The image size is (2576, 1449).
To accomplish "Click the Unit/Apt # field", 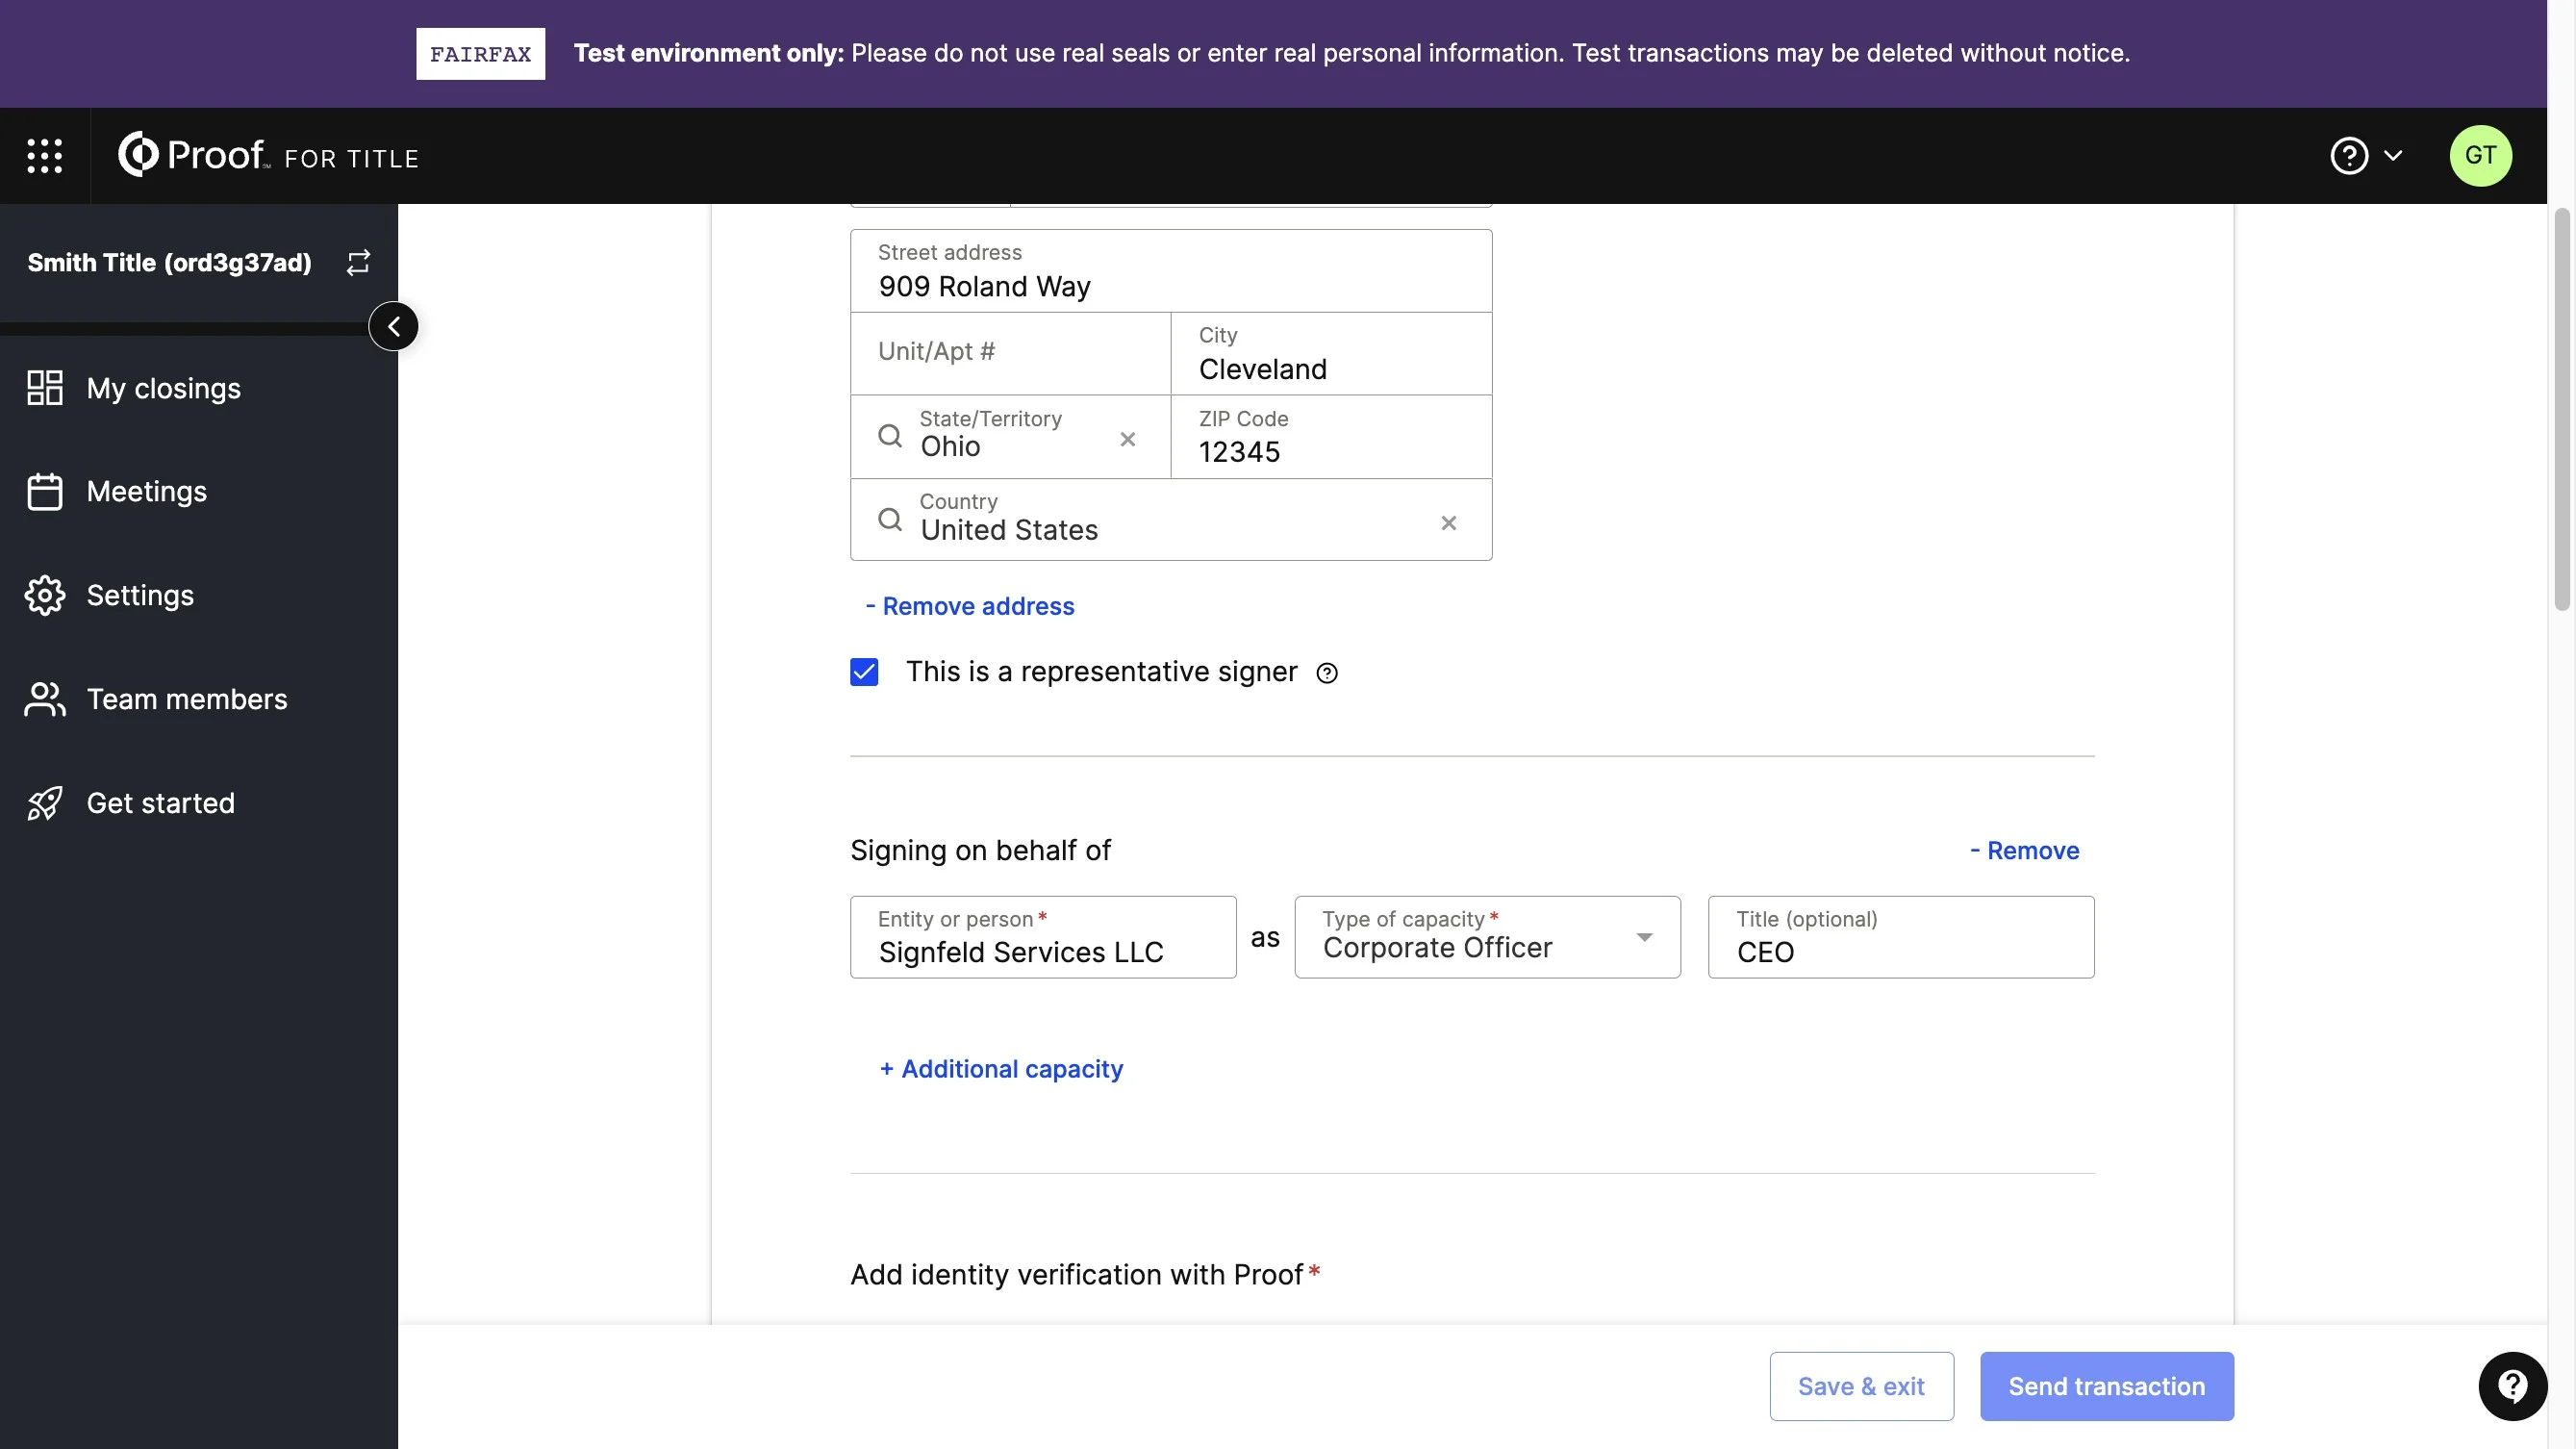I will click(1011, 353).
